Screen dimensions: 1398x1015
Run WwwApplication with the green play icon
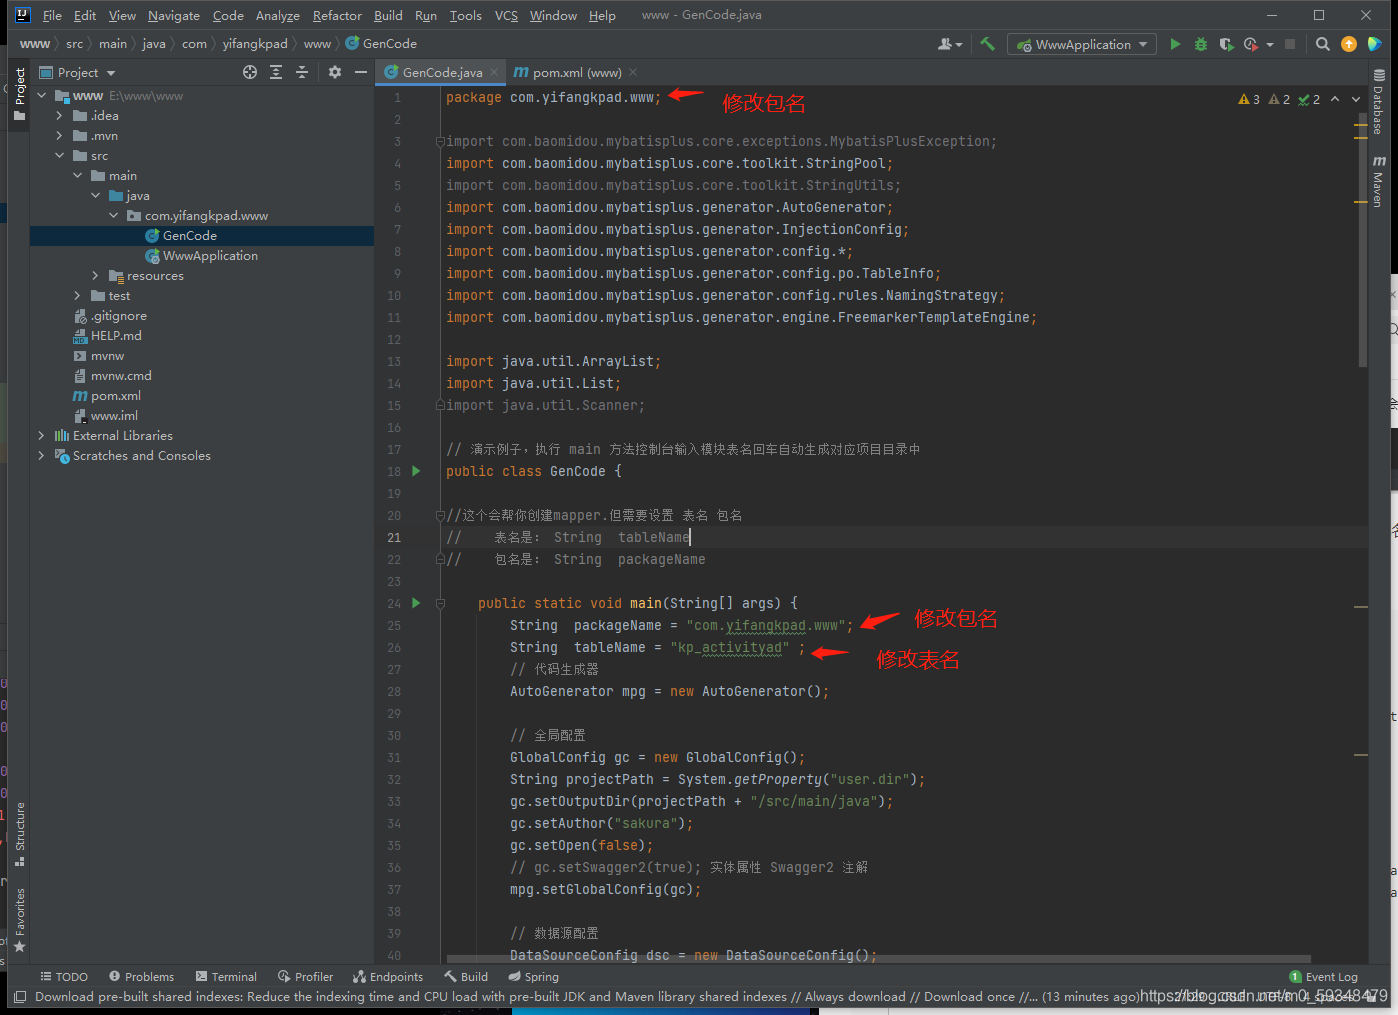pyautogui.click(x=1175, y=44)
